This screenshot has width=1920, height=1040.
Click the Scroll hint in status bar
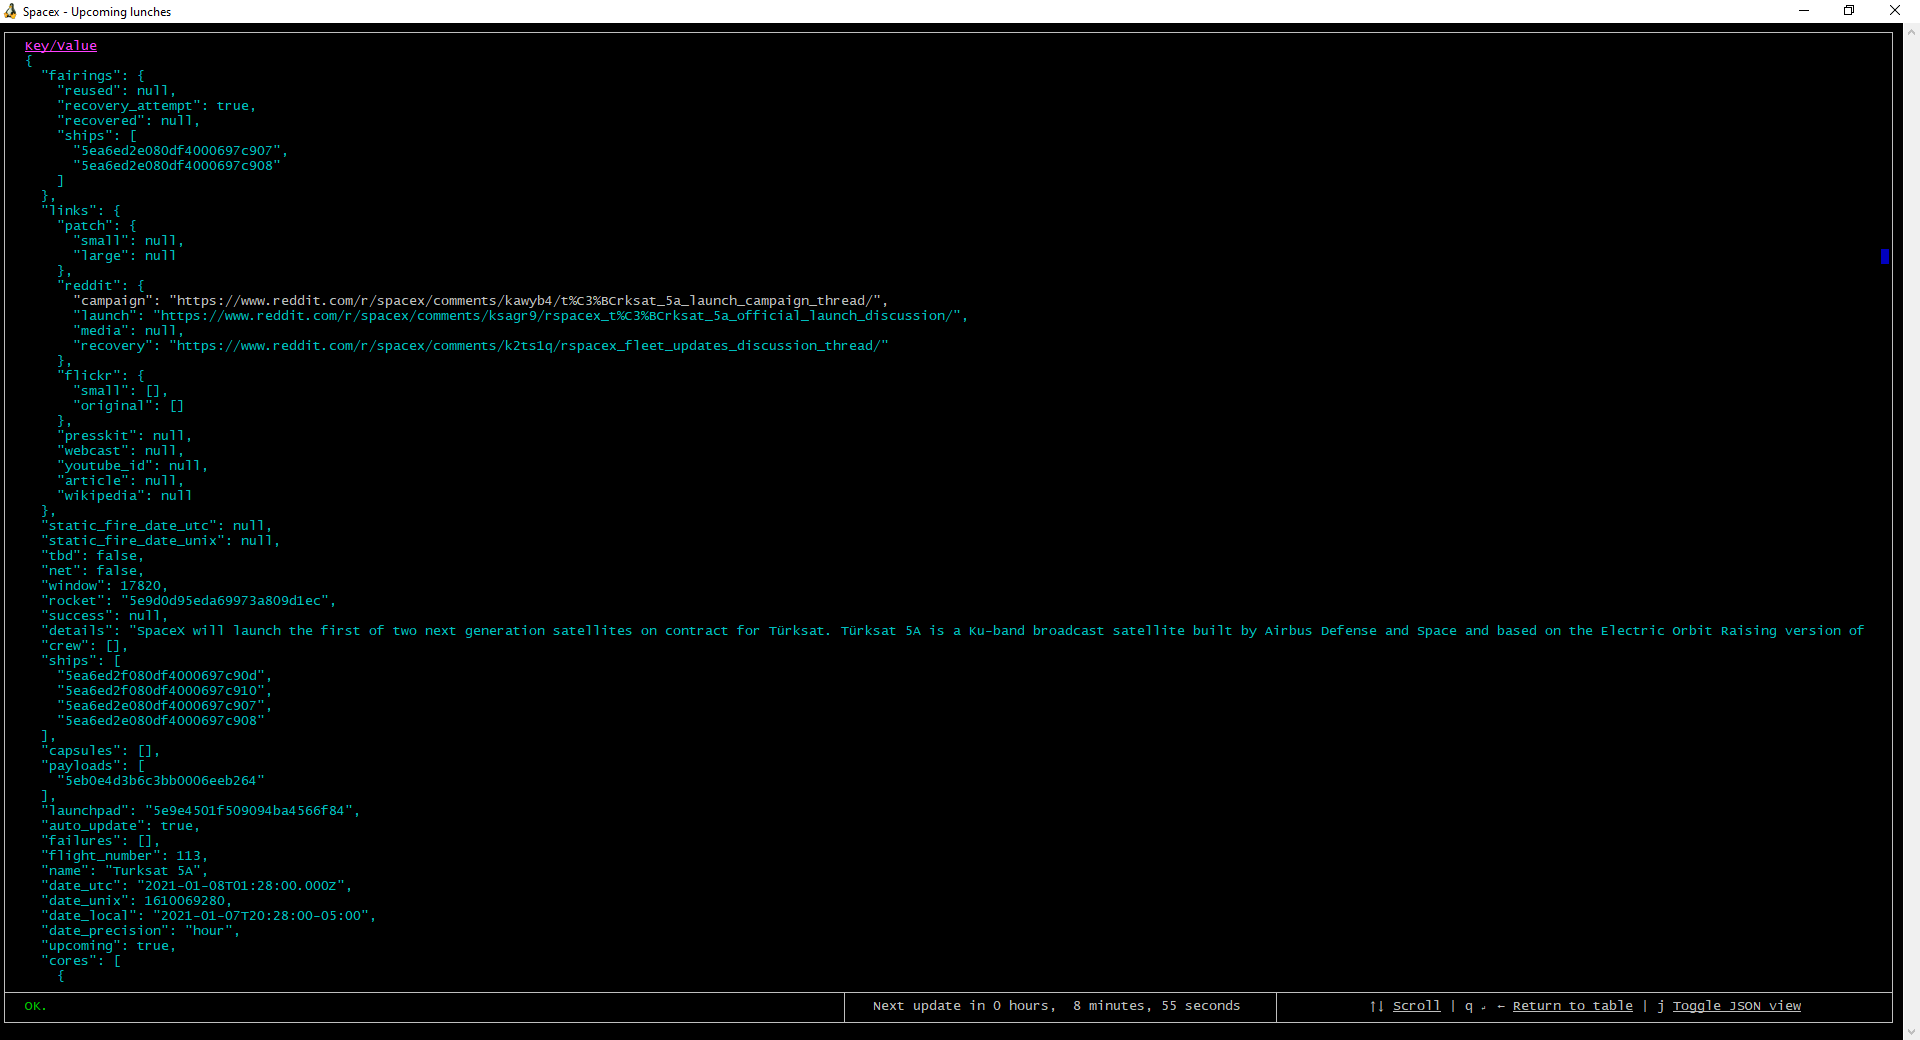pos(1417,1006)
